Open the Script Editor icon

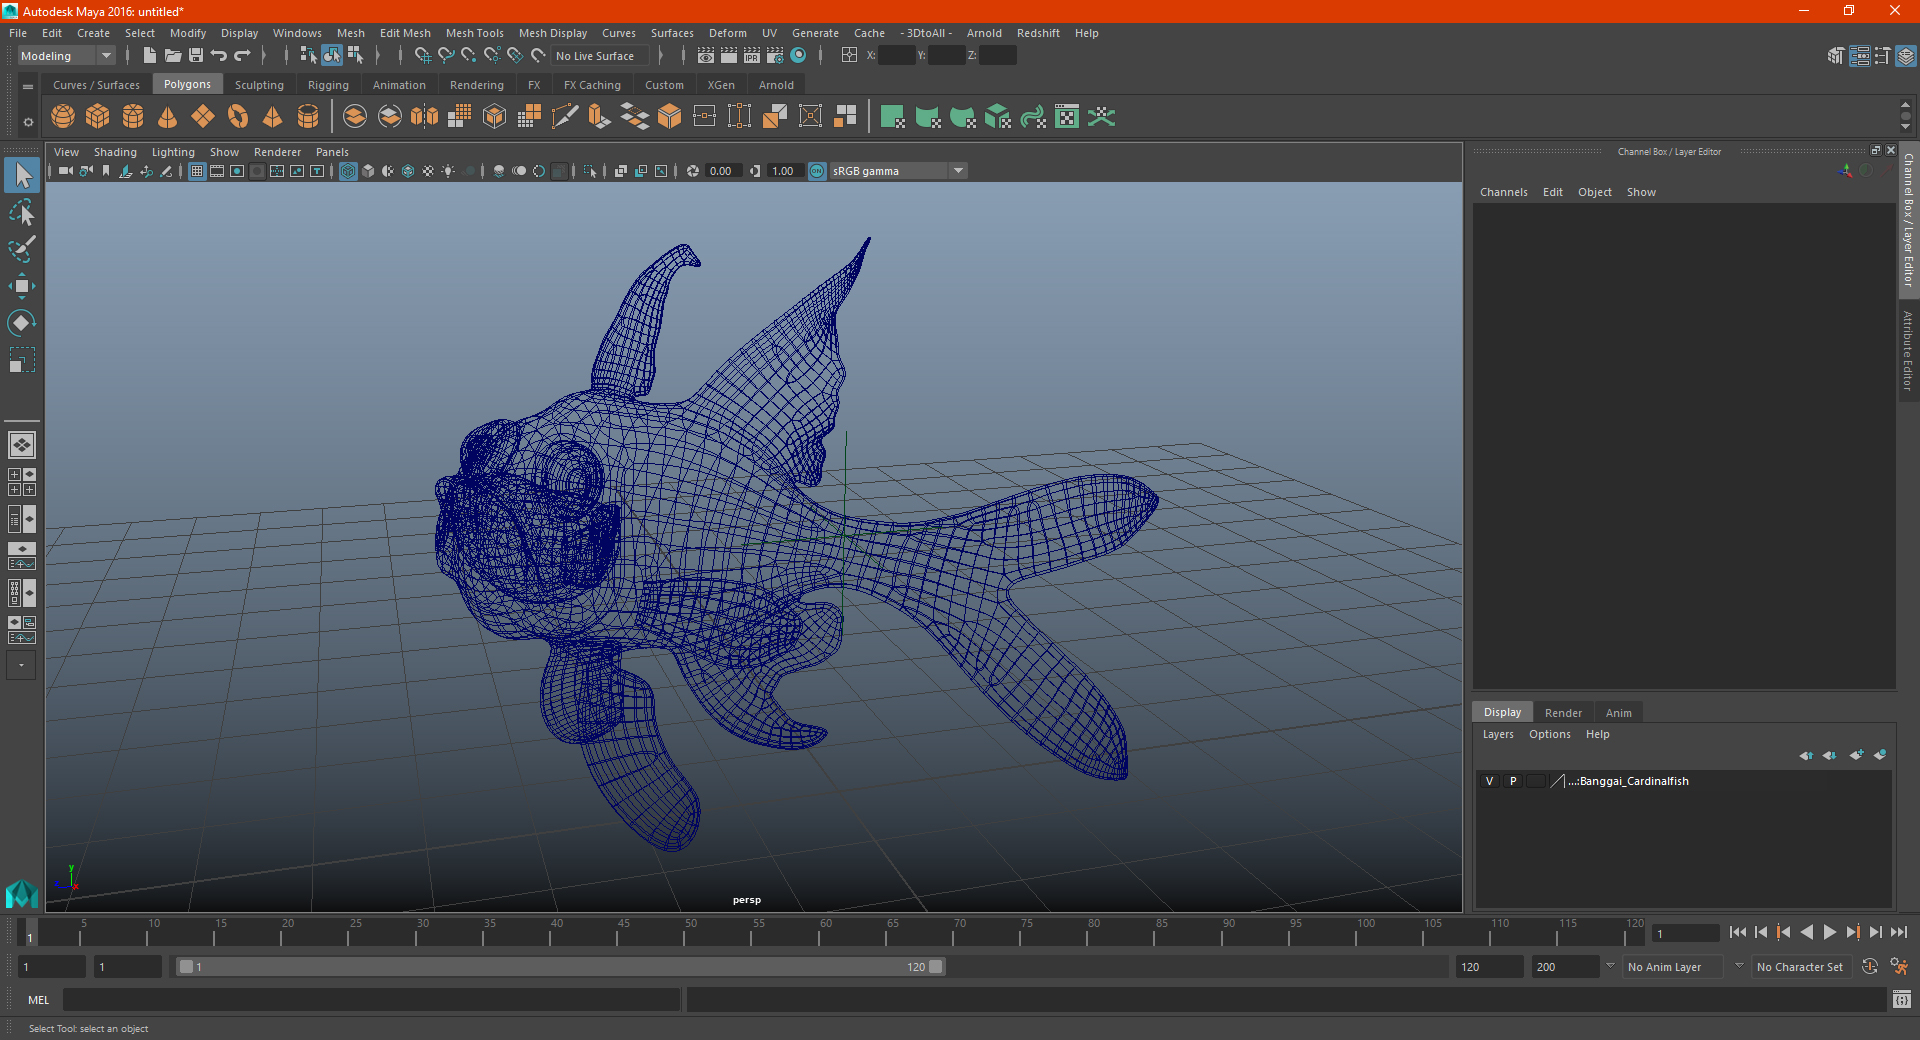(1902, 999)
